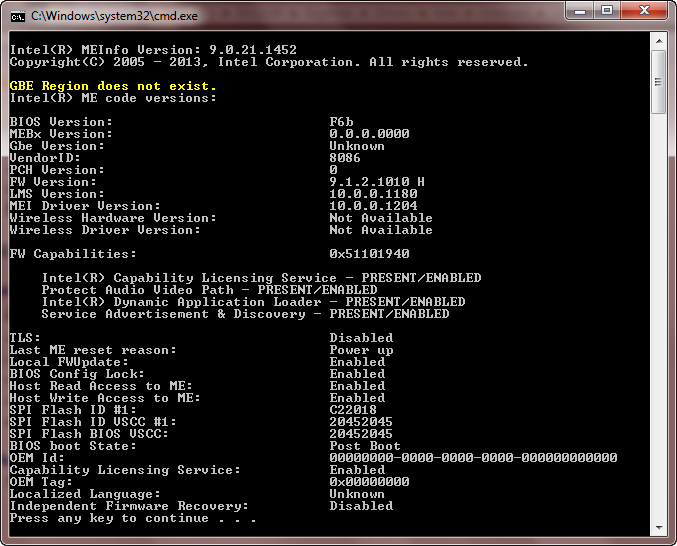The image size is (677, 546).
Task: Click the cmd.exe icon in title bar
Action: click(17, 16)
